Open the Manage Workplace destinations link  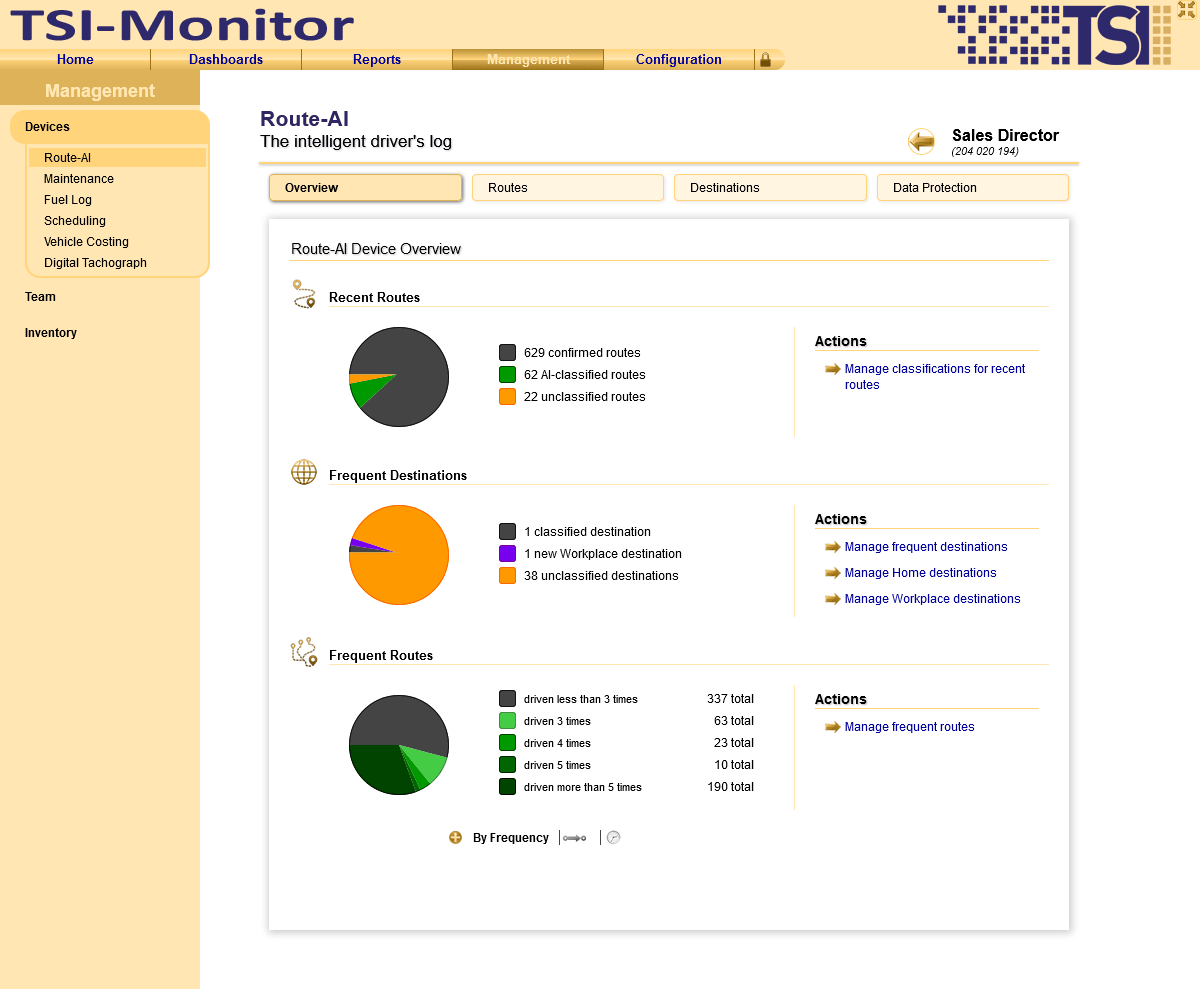(933, 599)
